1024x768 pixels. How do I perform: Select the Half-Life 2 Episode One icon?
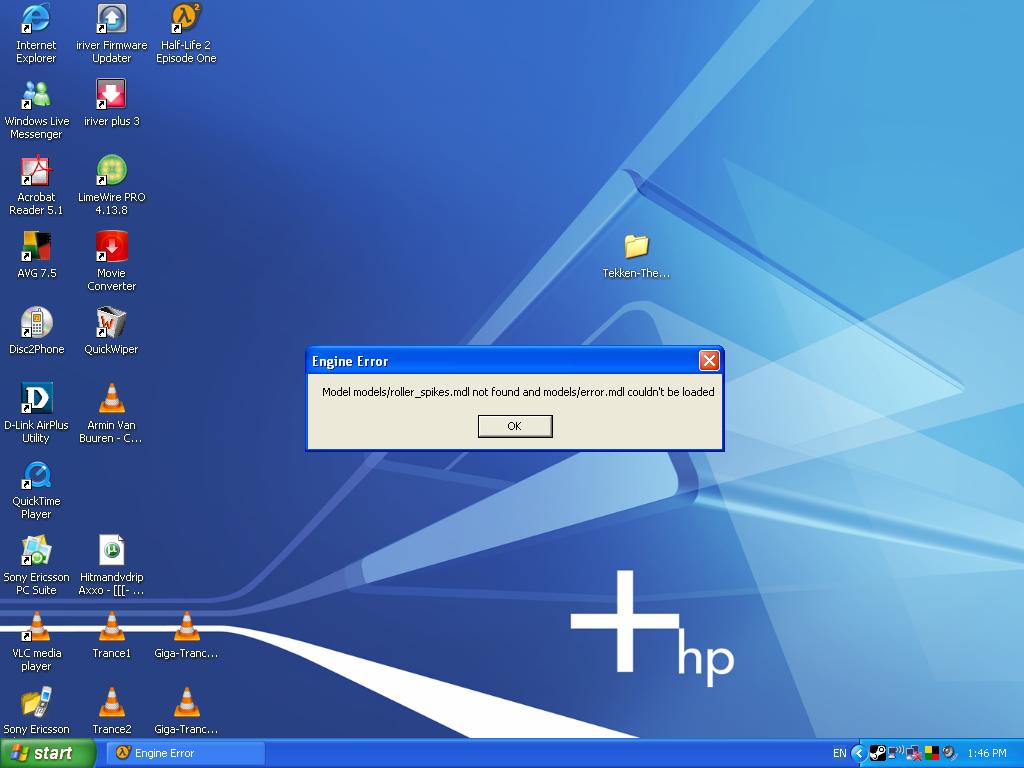tap(186, 34)
